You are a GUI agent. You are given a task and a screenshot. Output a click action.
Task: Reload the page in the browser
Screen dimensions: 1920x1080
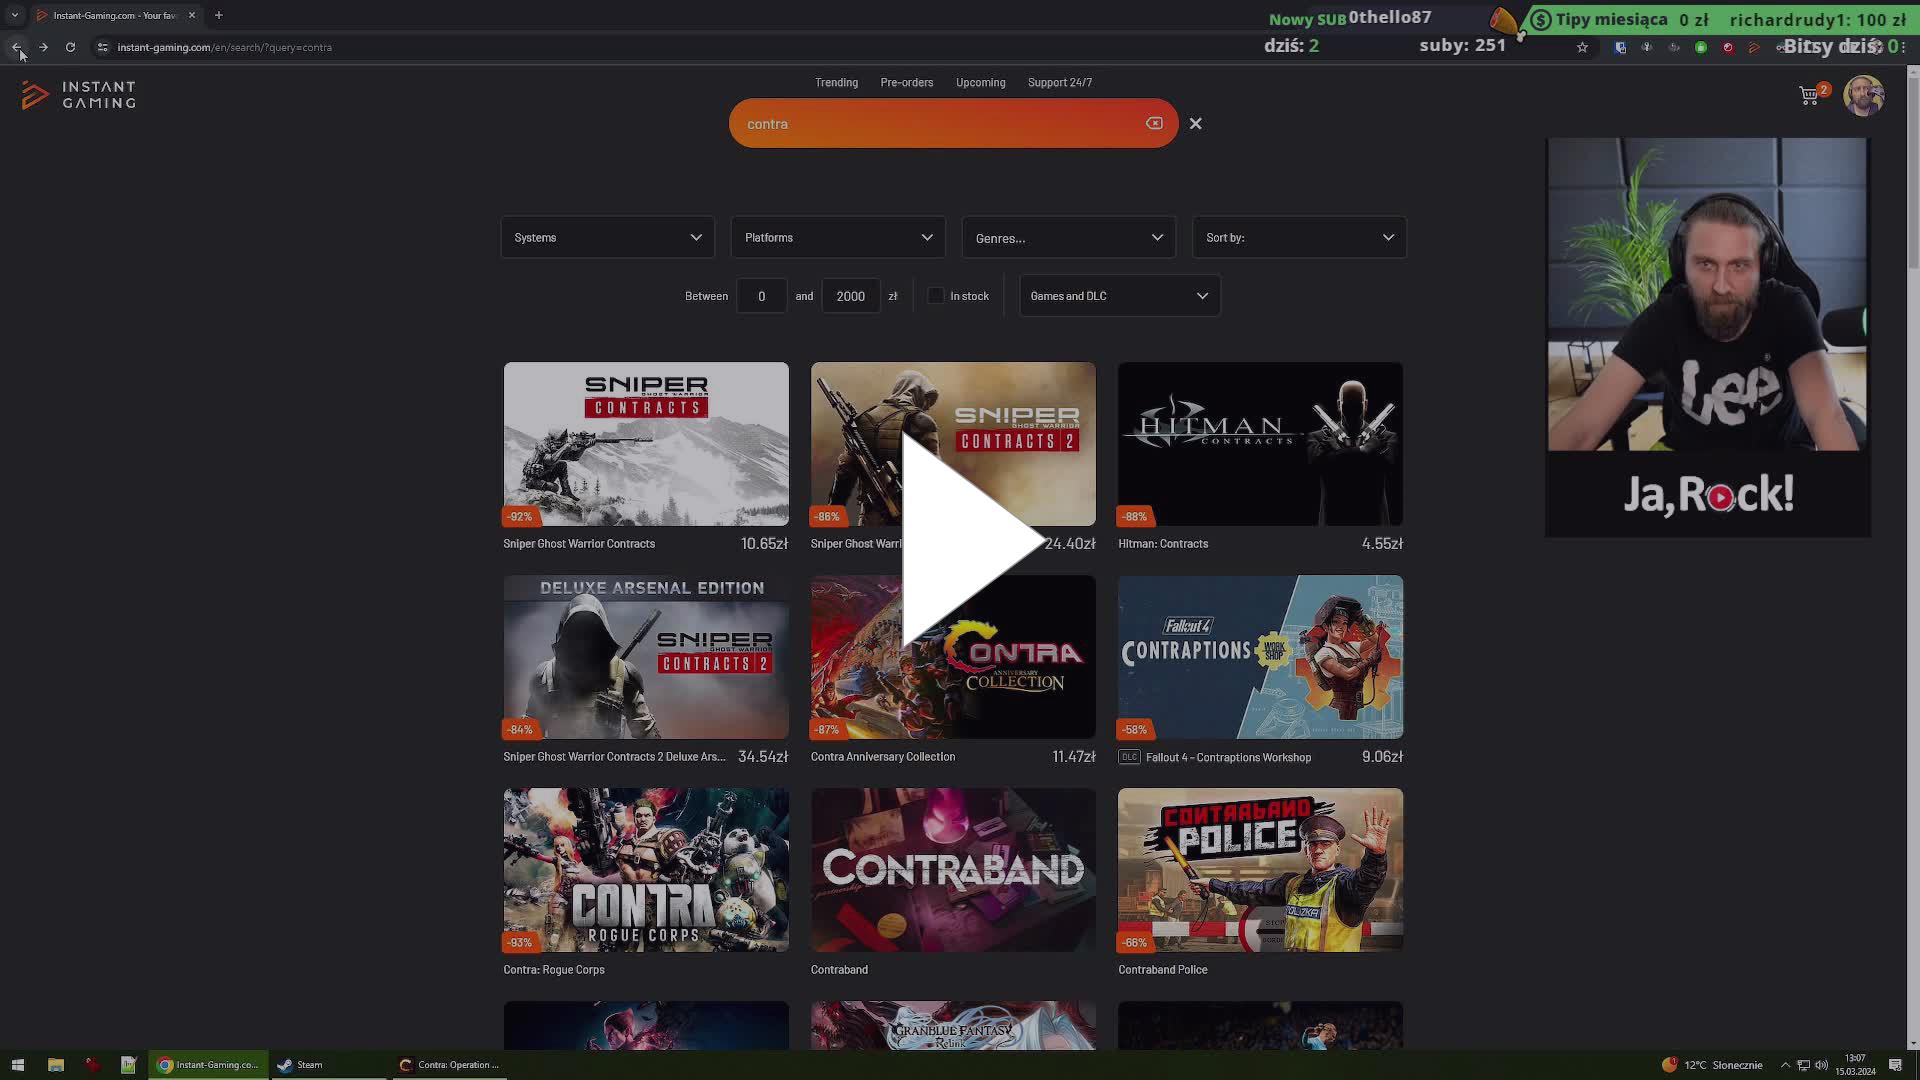pyautogui.click(x=70, y=47)
